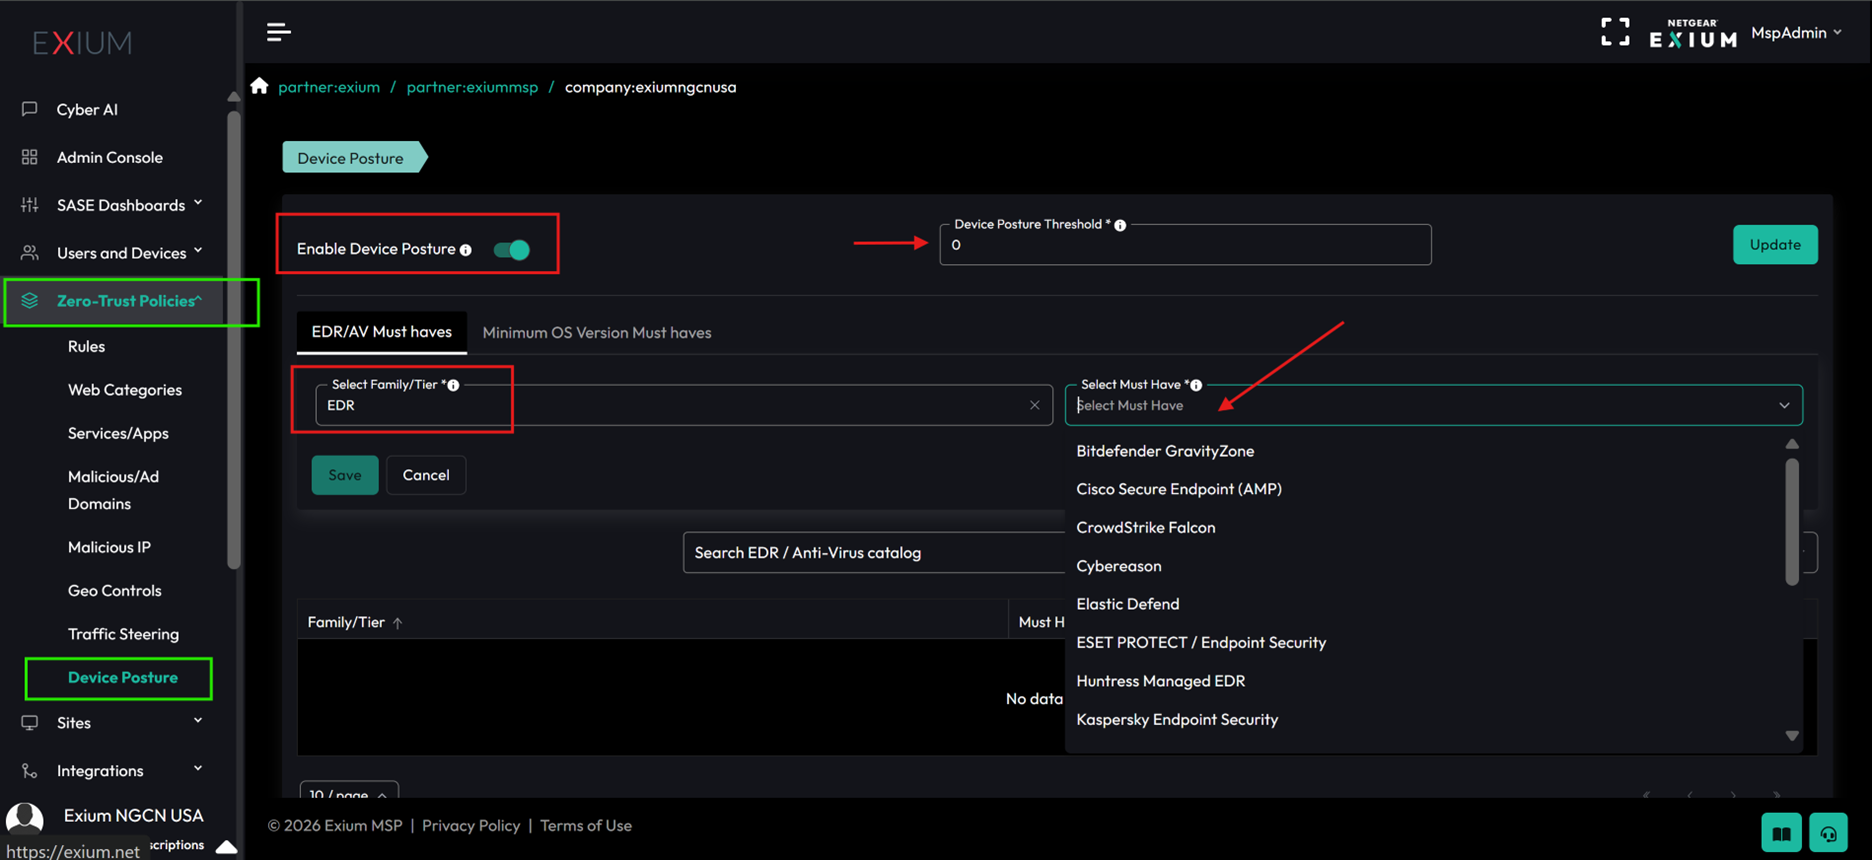Image resolution: width=1872 pixels, height=860 pixels.
Task: Open the support headset icon
Action: [1828, 833]
